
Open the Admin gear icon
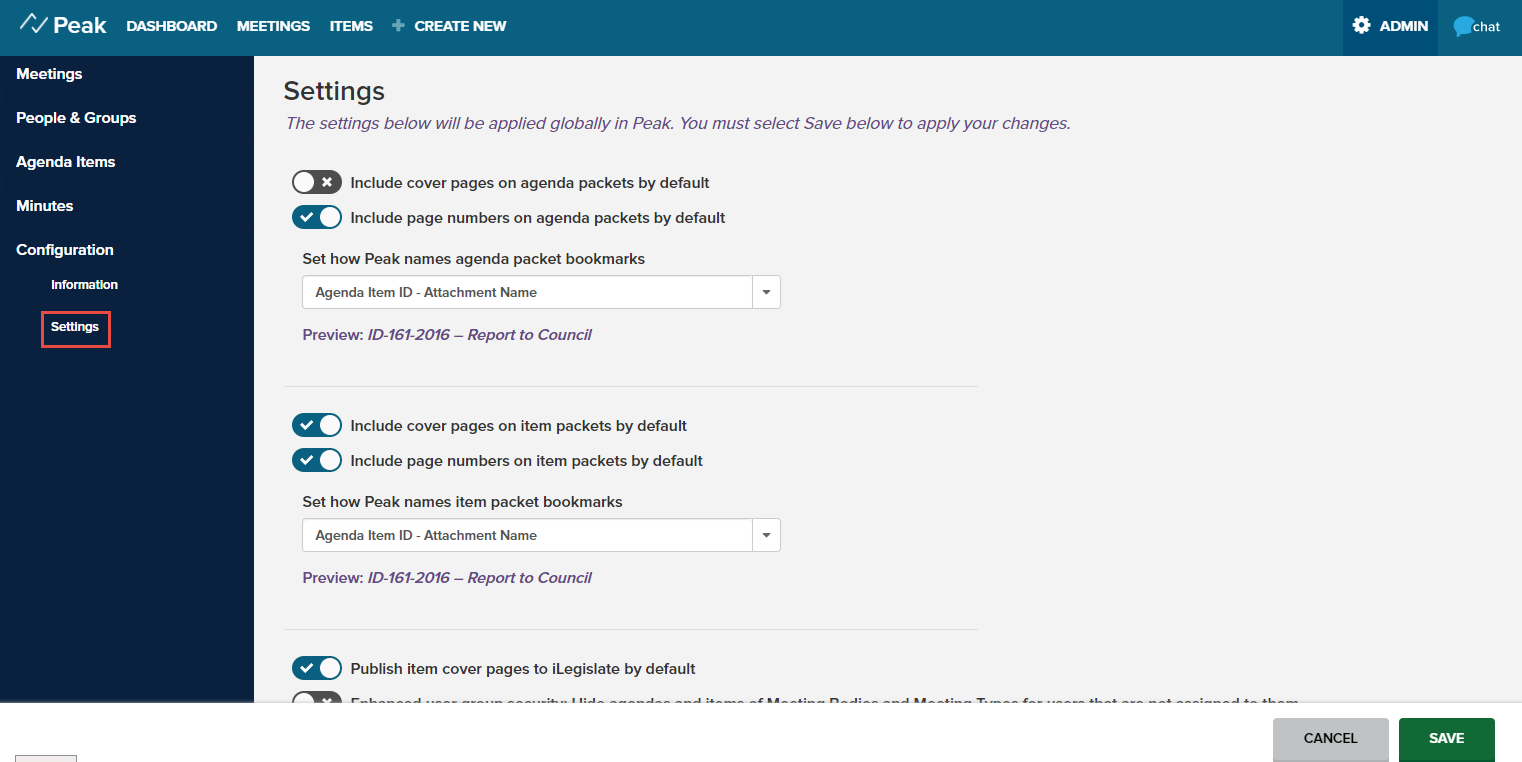(1361, 26)
